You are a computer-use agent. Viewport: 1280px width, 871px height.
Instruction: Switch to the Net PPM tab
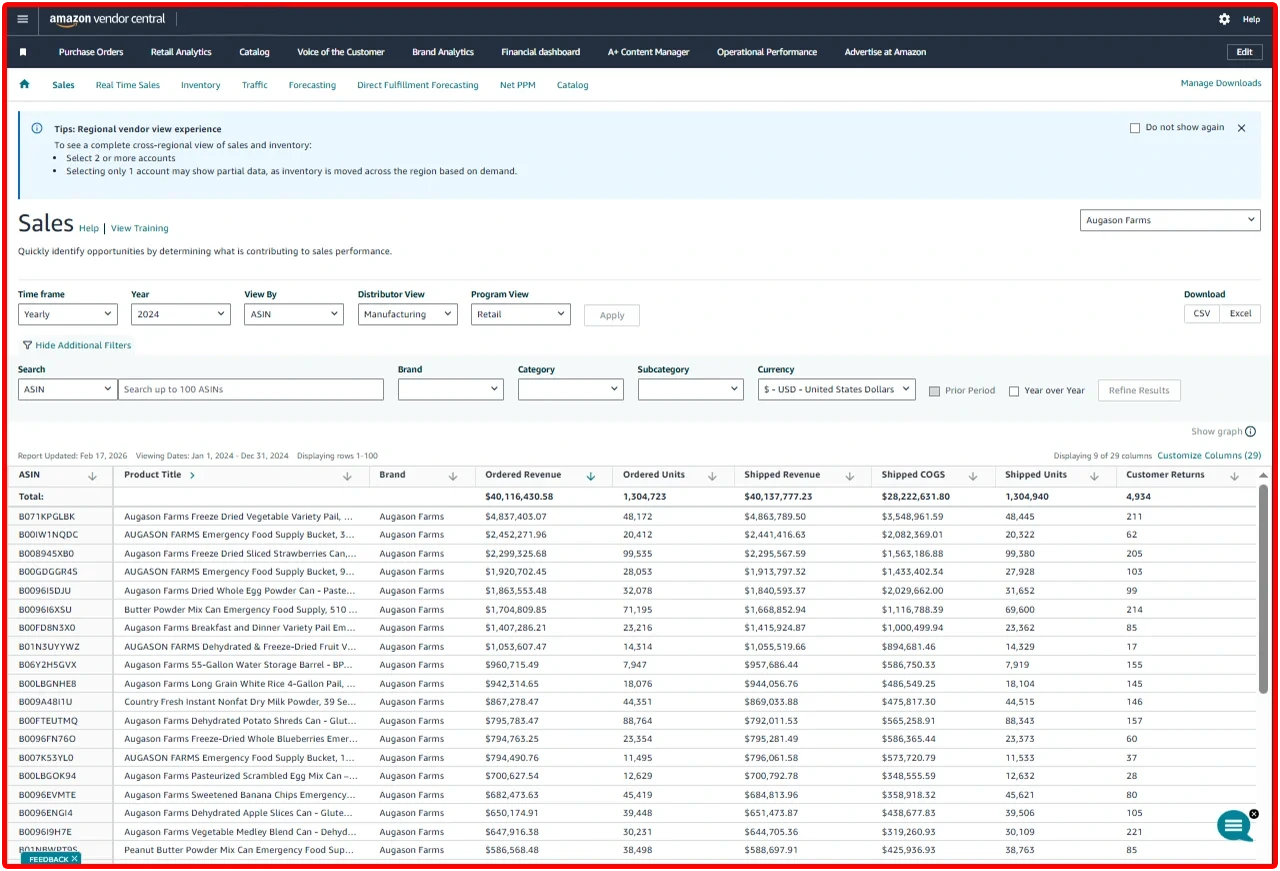point(518,85)
